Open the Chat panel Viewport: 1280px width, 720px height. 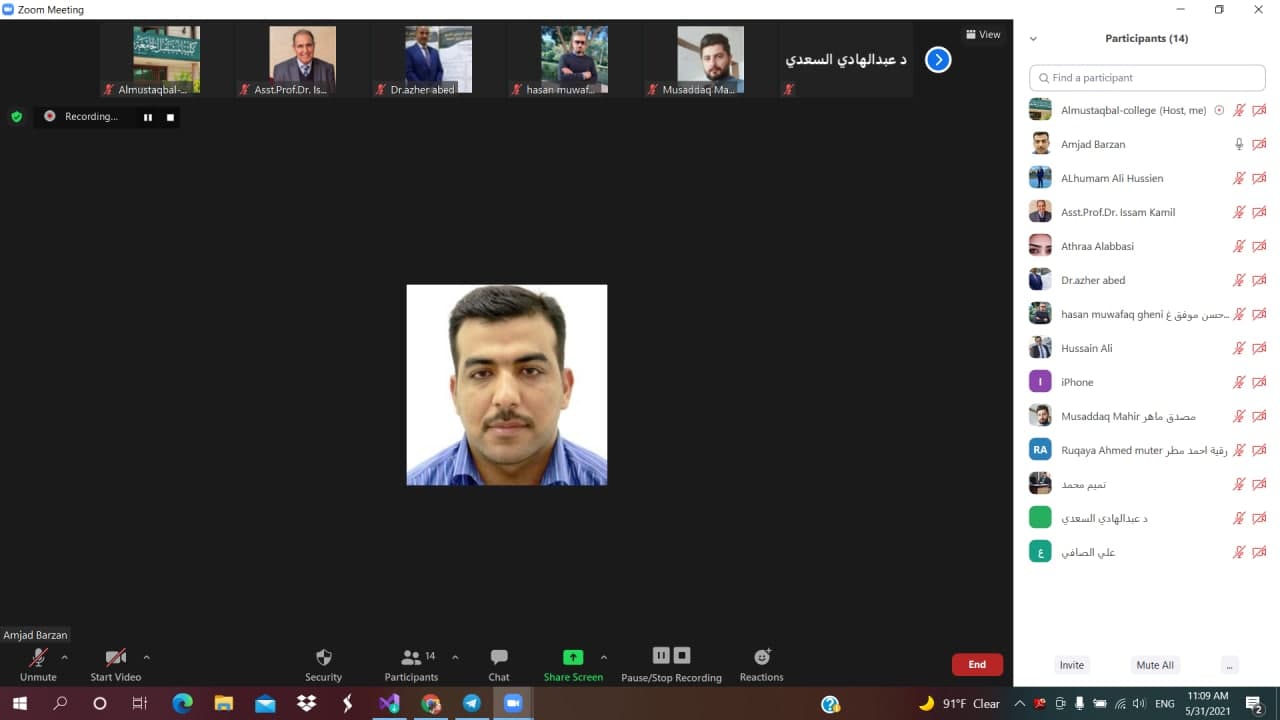coord(499,664)
